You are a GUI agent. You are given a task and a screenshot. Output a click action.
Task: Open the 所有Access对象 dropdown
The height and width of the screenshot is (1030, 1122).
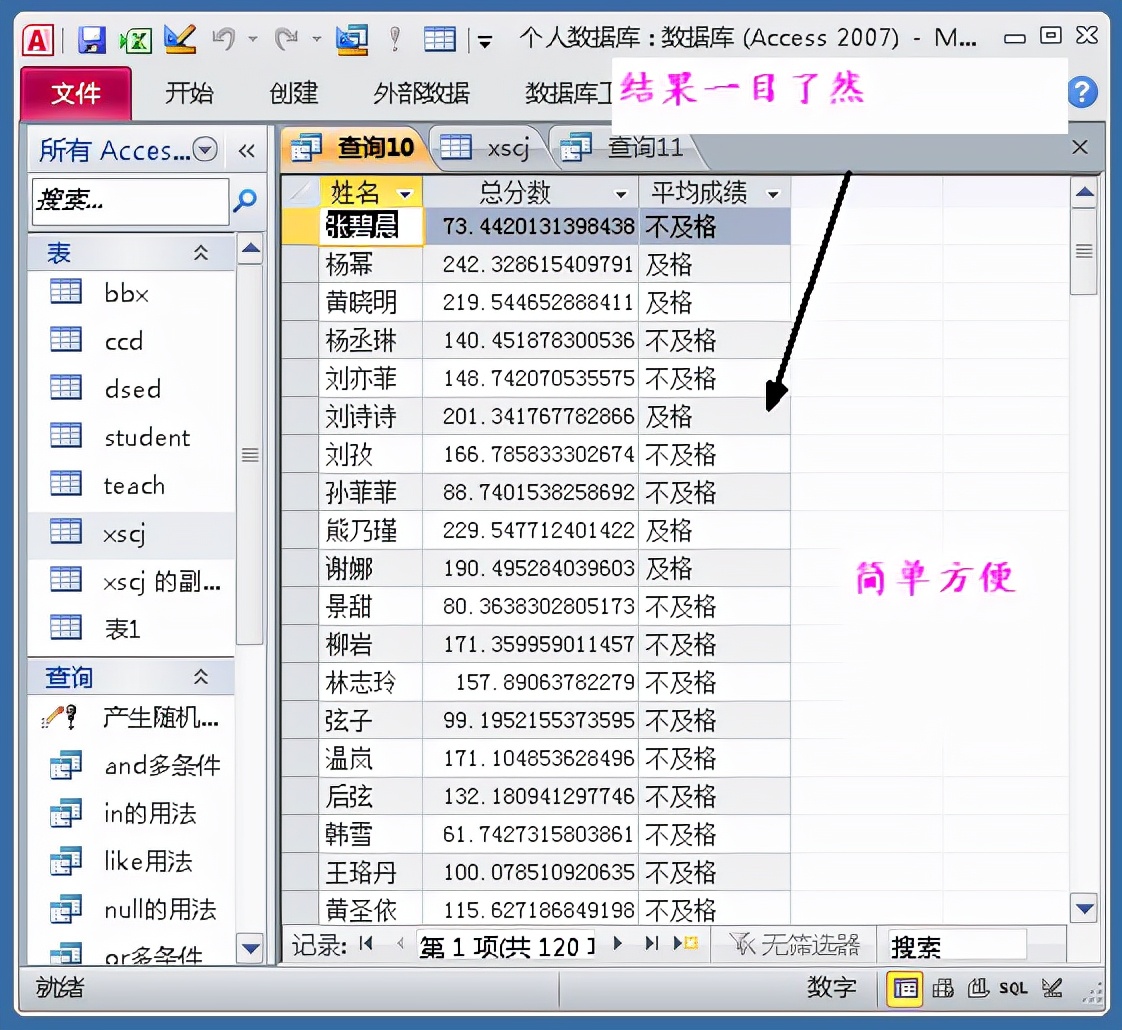pos(205,149)
